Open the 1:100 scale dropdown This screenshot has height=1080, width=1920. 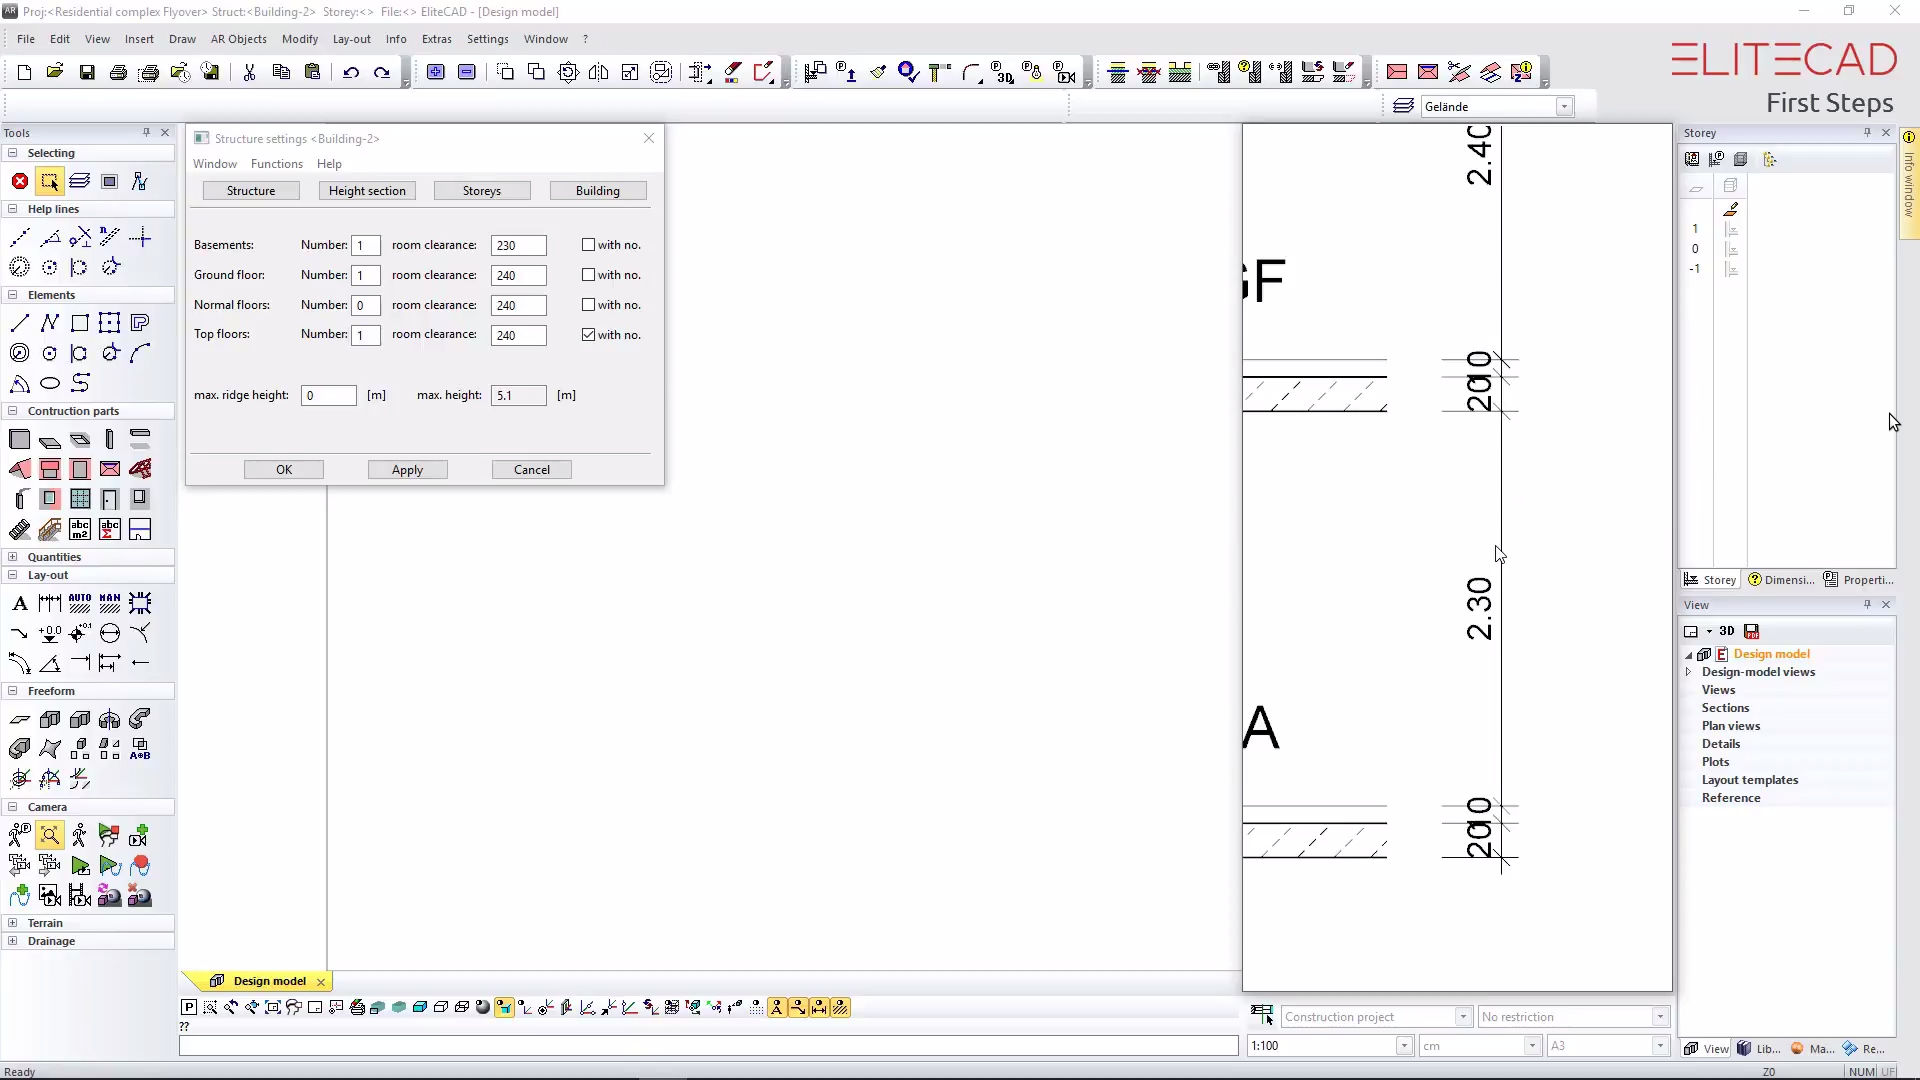pos(1404,1046)
